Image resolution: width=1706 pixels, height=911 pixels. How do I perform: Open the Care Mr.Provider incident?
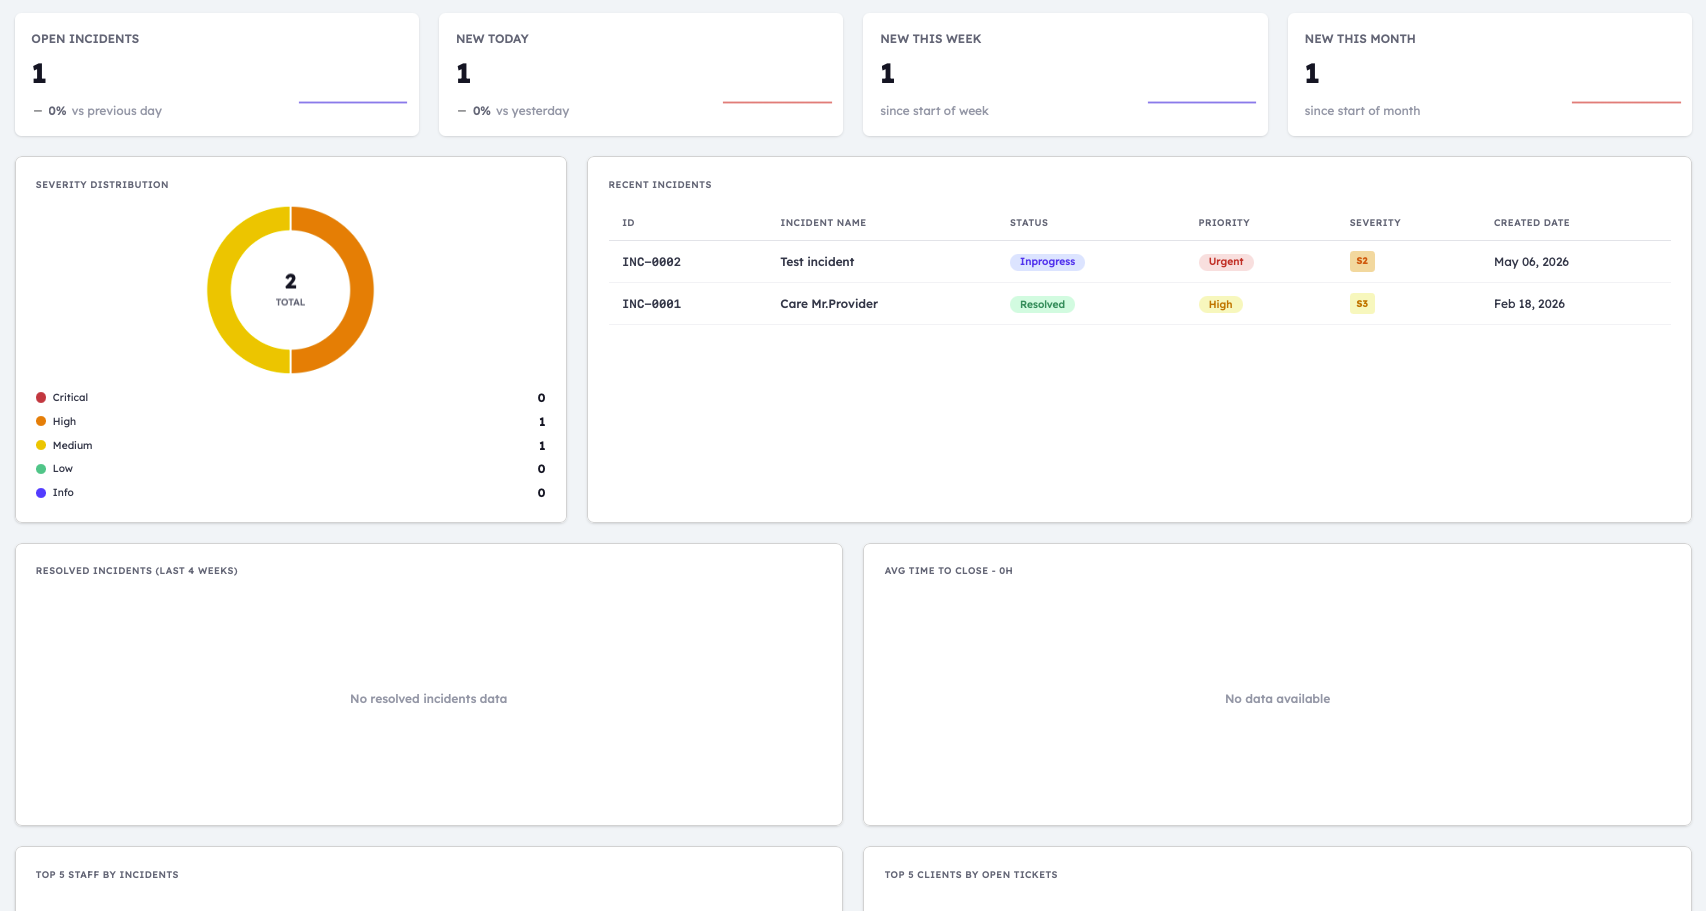pos(829,304)
